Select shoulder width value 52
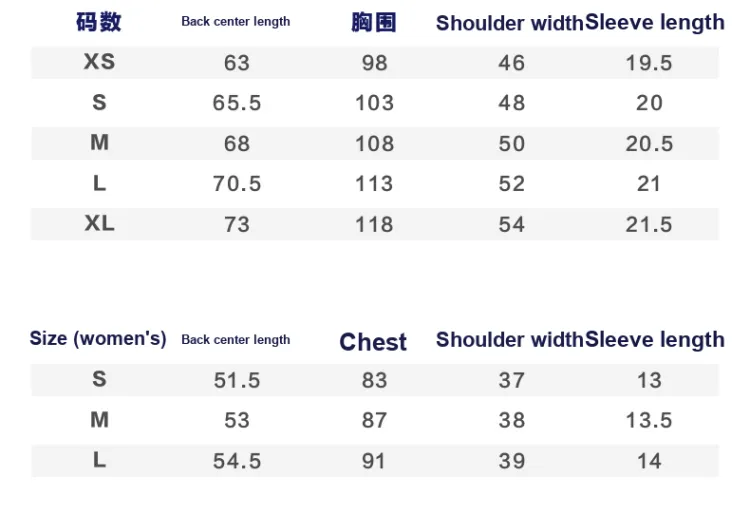 point(512,184)
